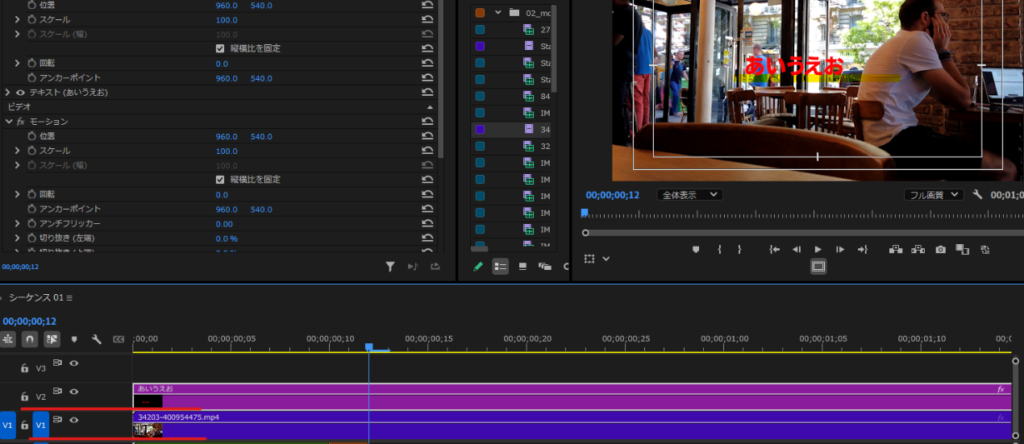
Task: Click the アンチフリッカー value 0.00
Action: [224, 224]
